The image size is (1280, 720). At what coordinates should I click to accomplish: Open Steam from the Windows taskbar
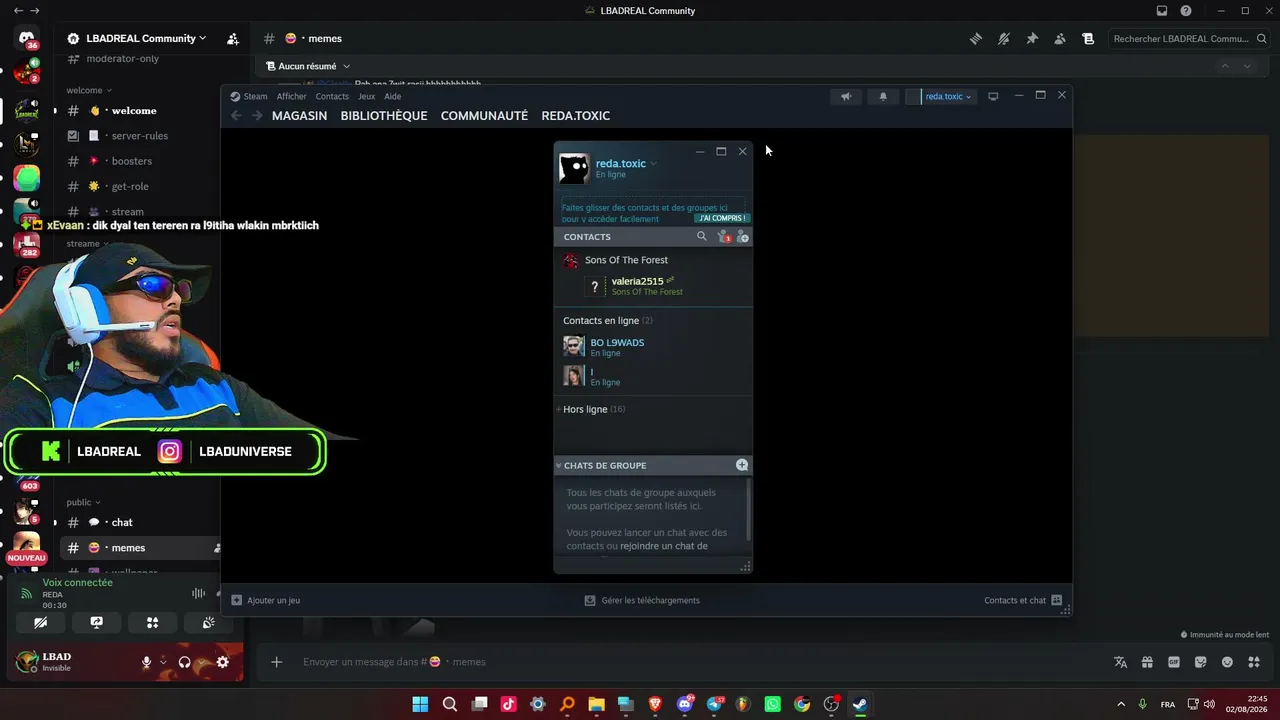click(860, 704)
